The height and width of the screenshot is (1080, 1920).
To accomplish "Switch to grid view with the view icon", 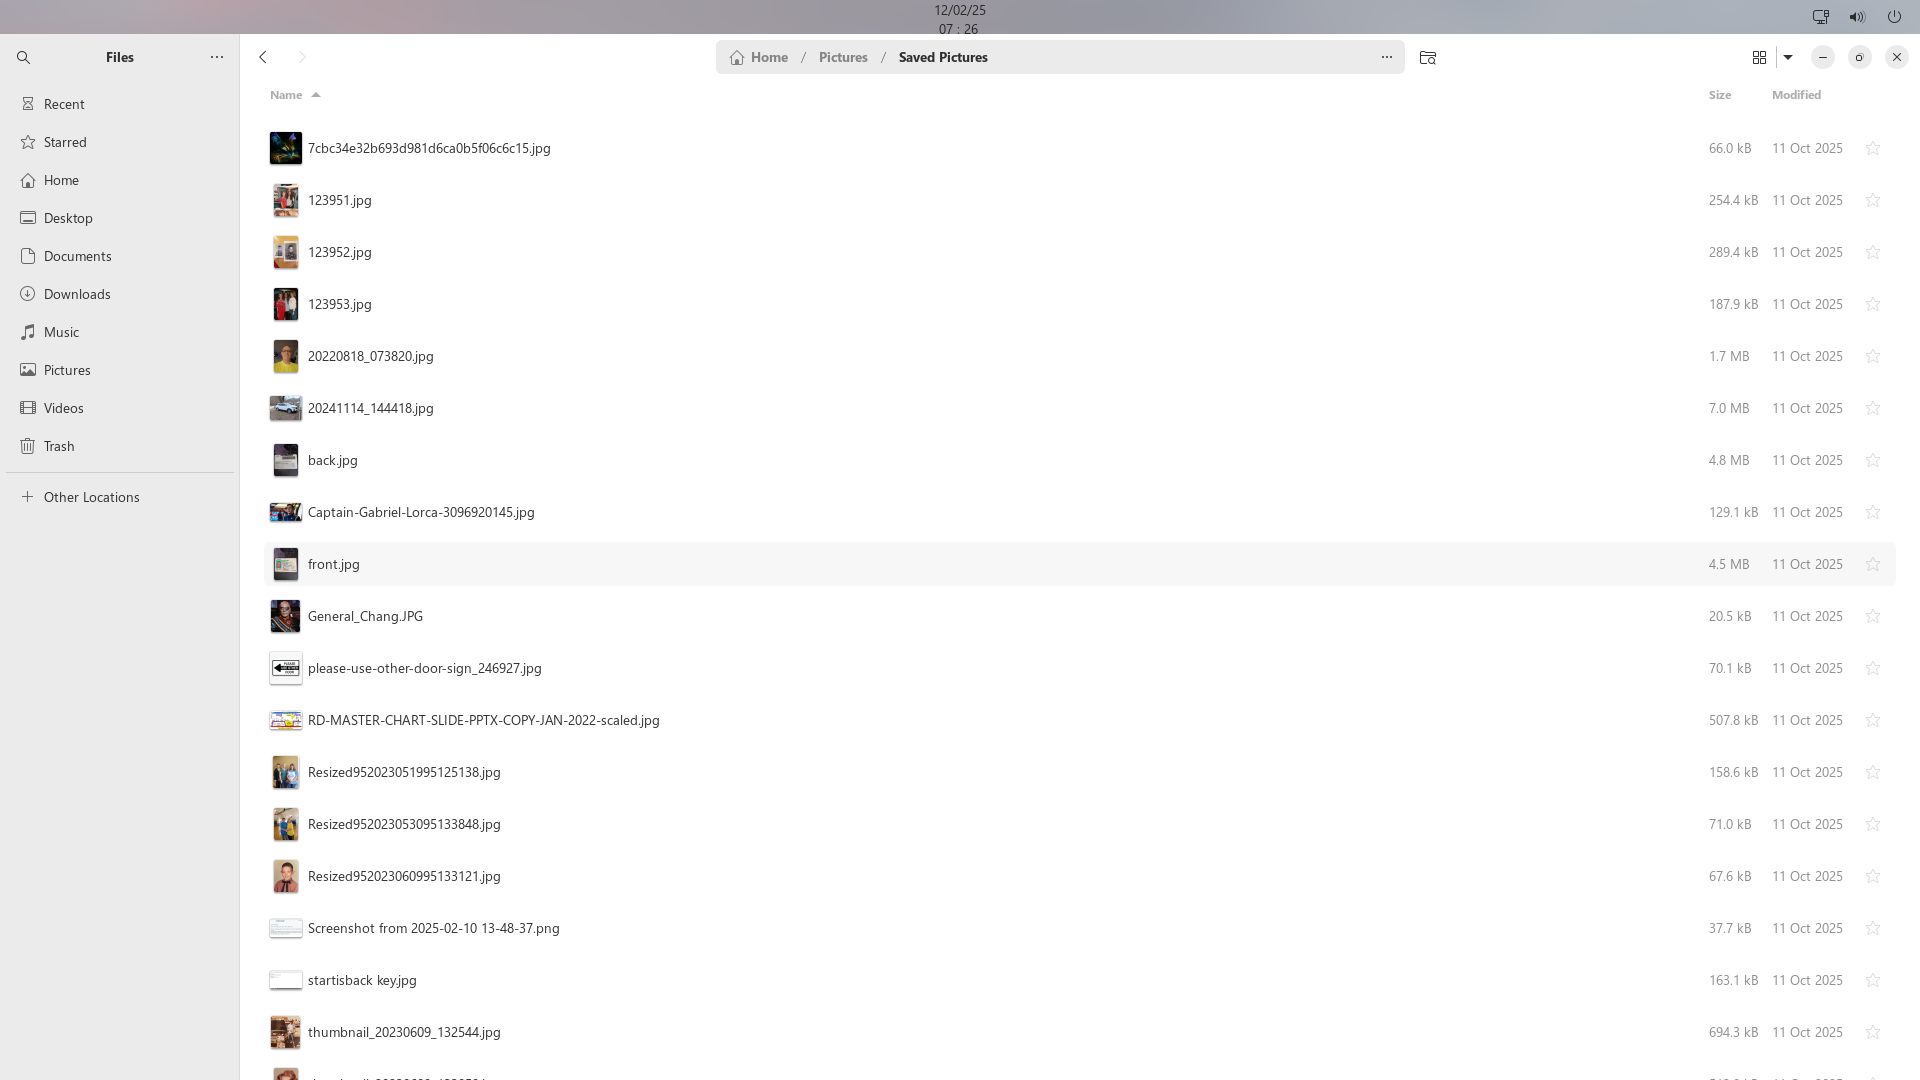I will coord(1759,57).
